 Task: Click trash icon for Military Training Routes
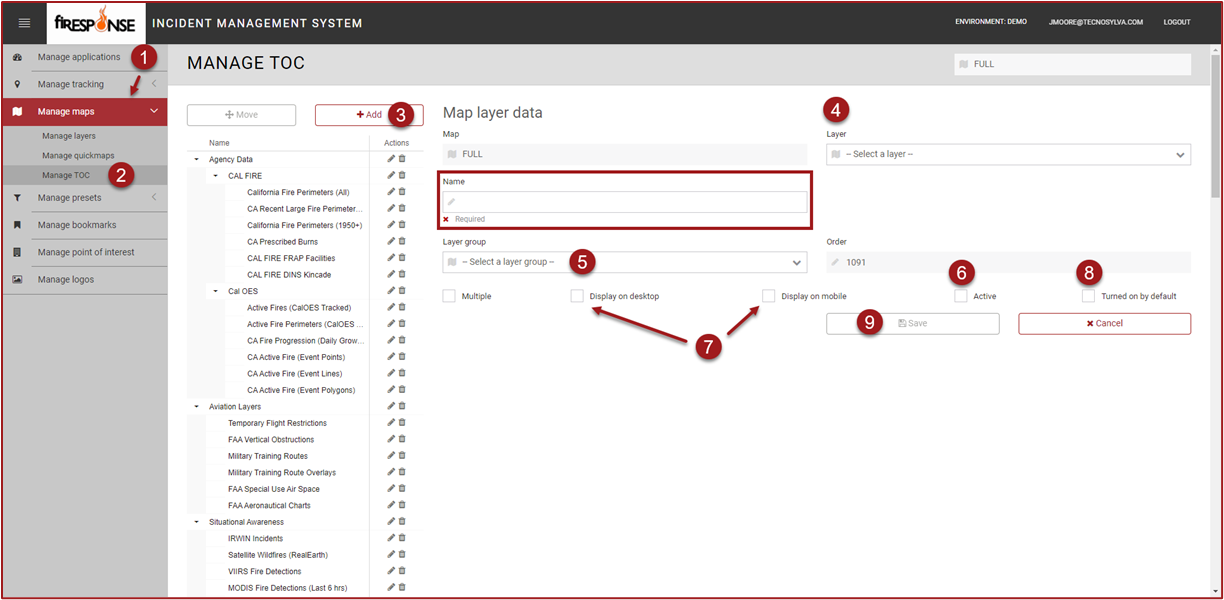click(402, 455)
